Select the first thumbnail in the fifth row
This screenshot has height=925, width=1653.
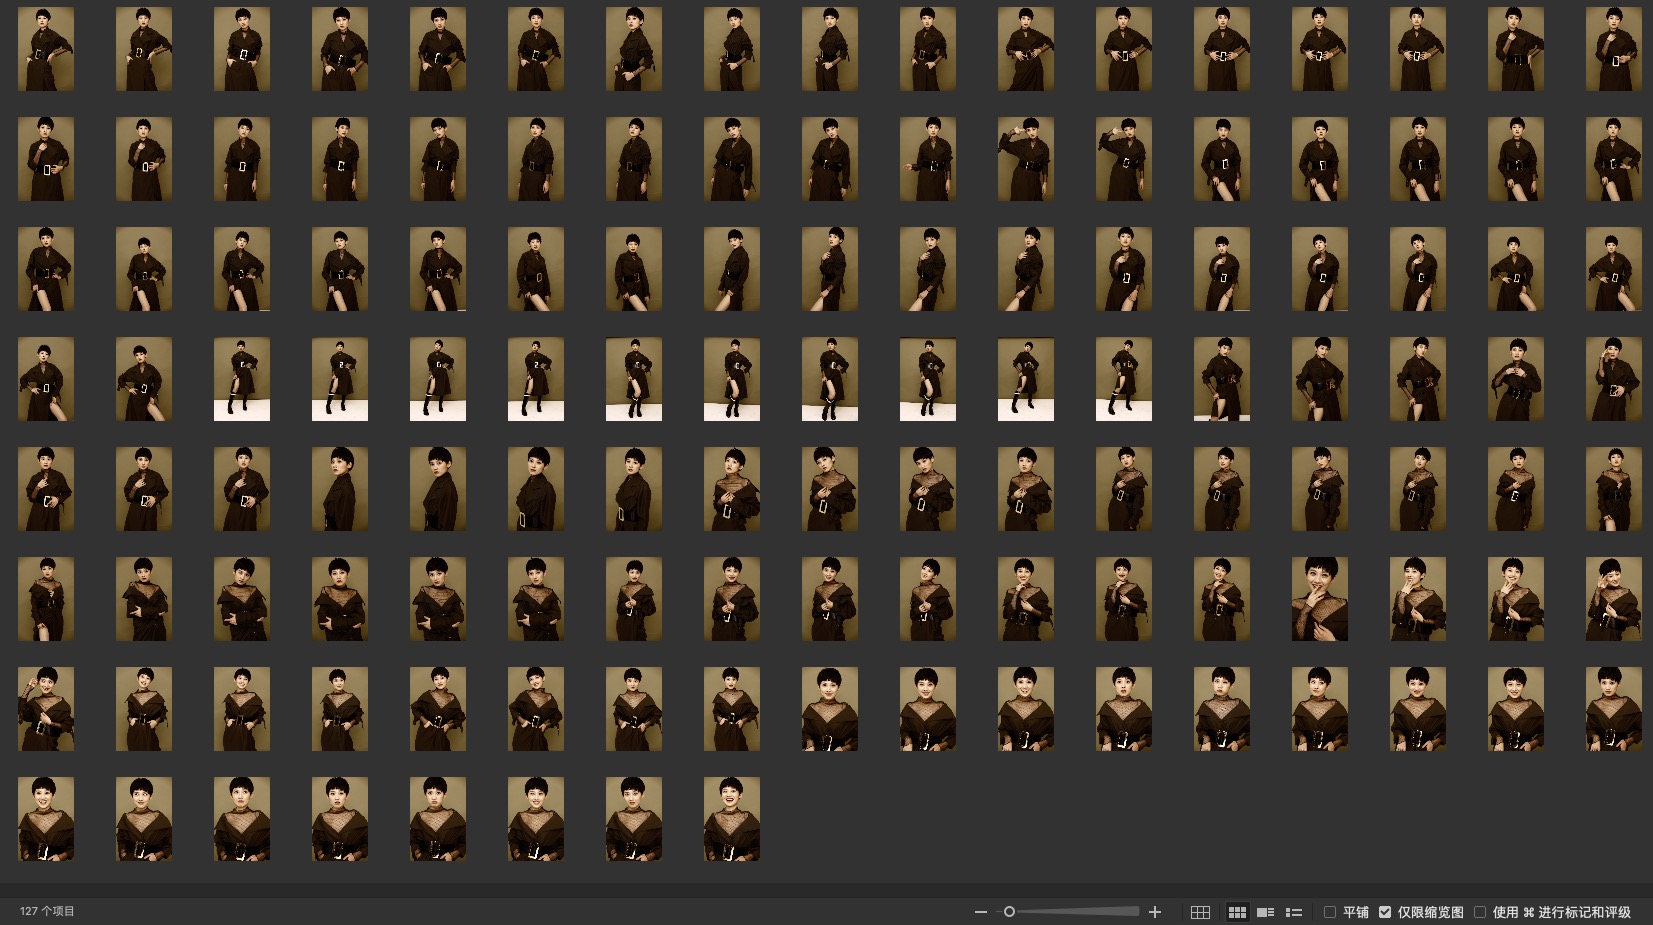pyautogui.click(x=46, y=489)
